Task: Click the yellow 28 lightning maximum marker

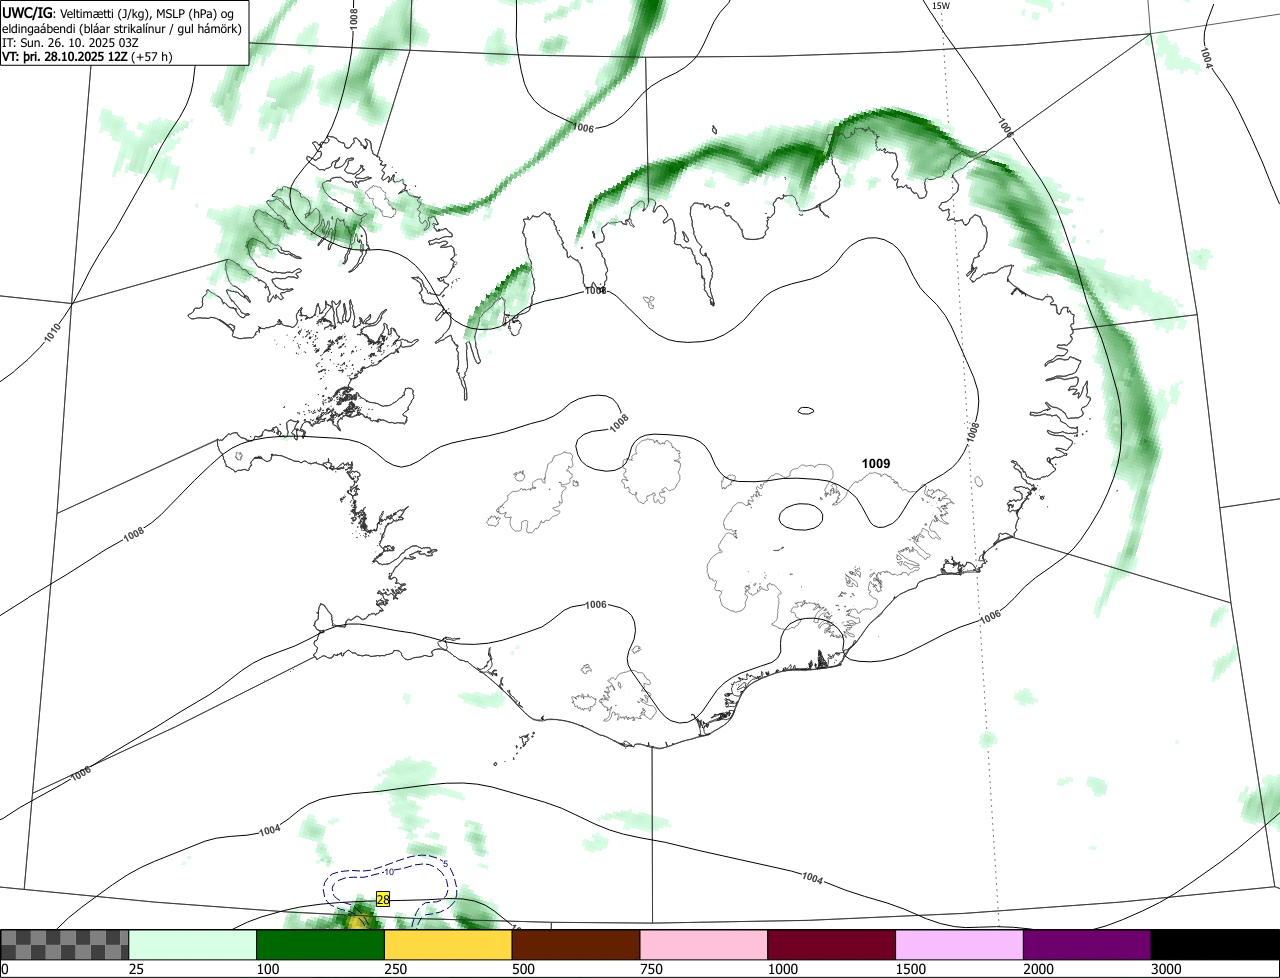Action: [x=382, y=900]
